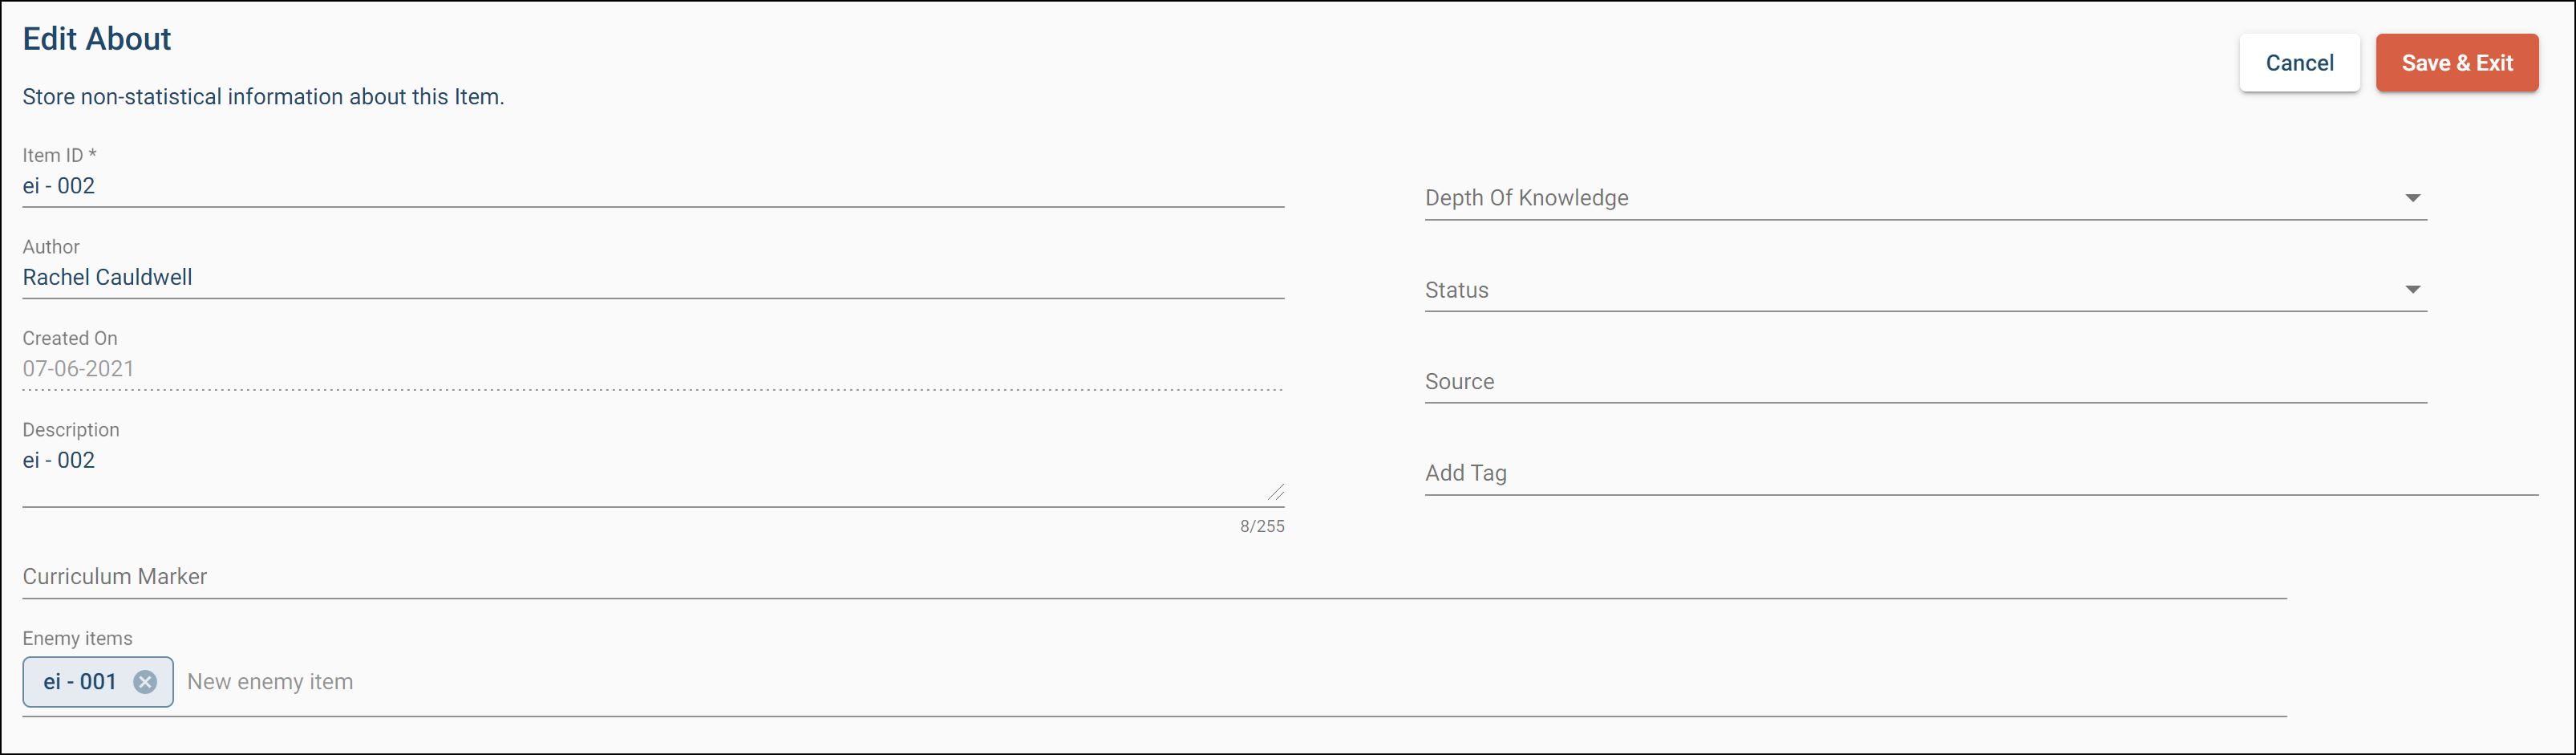Focus the Item ID text field
Viewport: 2576px width, 755px height.
tap(650, 186)
